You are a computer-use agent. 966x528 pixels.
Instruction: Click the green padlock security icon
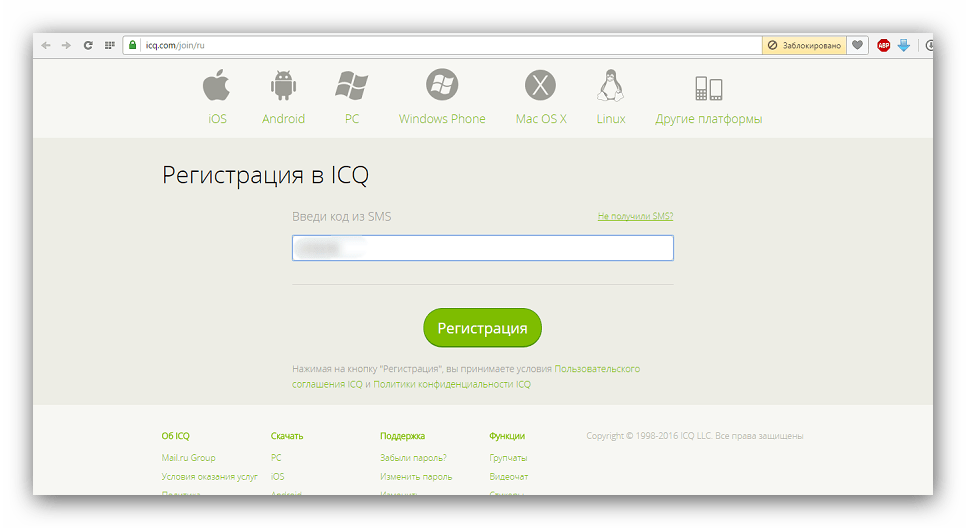tap(132, 45)
